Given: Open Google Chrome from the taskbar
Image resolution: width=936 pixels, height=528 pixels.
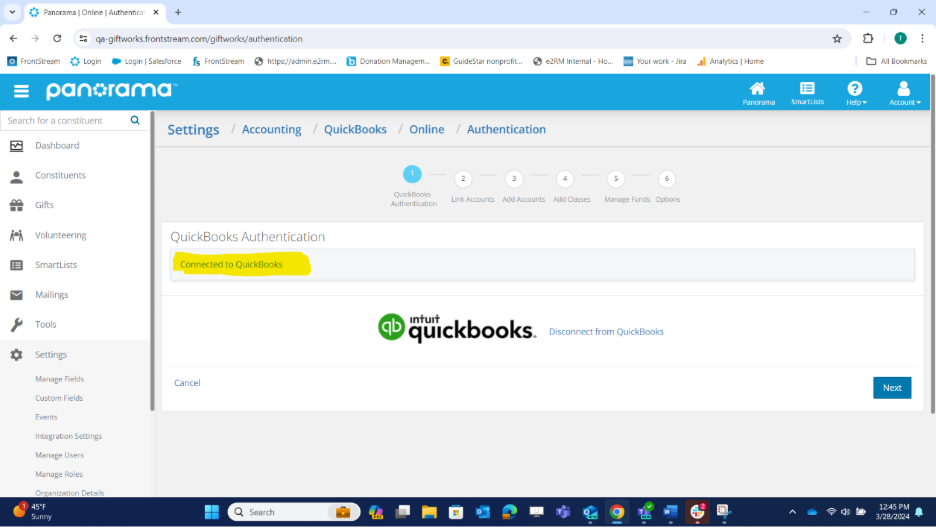Looking at the screenshot, I should pos(617,512).
